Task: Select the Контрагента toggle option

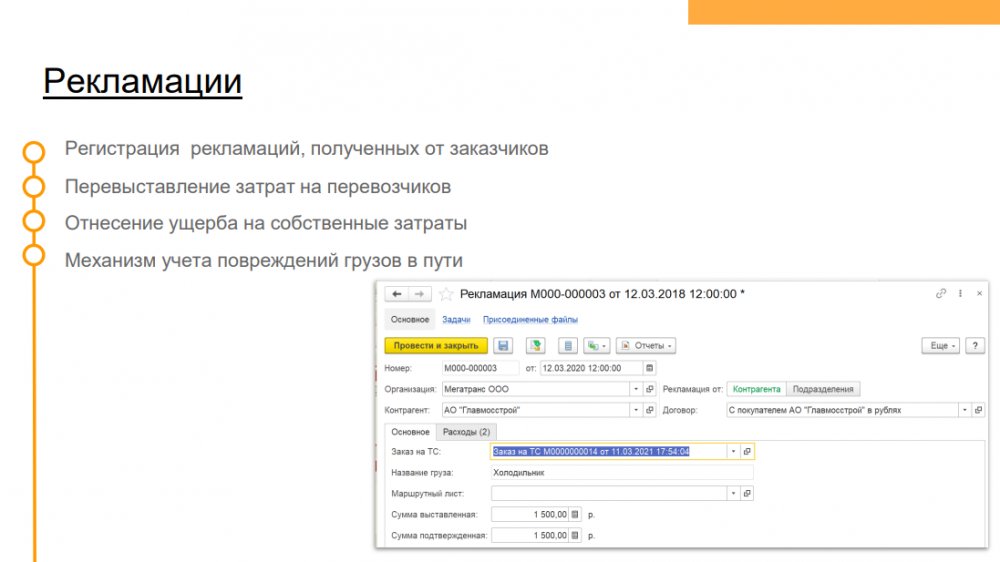Action: coord(756,389)
